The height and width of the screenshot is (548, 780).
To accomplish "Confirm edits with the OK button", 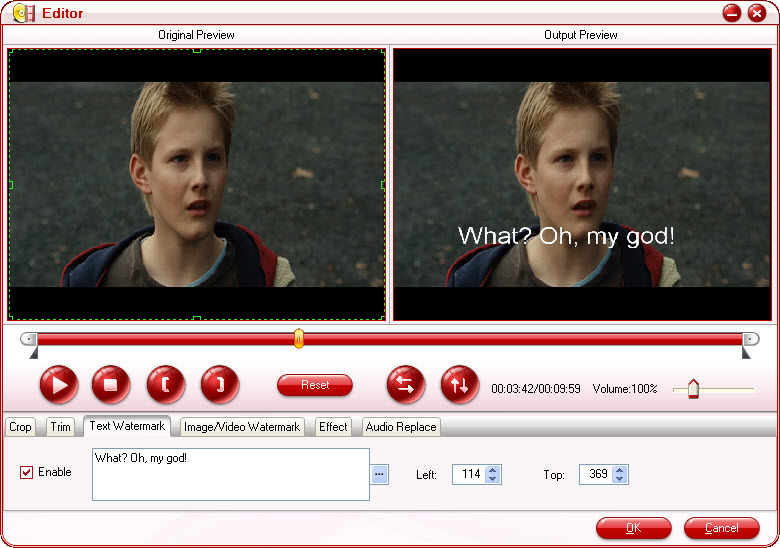I will click(634, 528).
